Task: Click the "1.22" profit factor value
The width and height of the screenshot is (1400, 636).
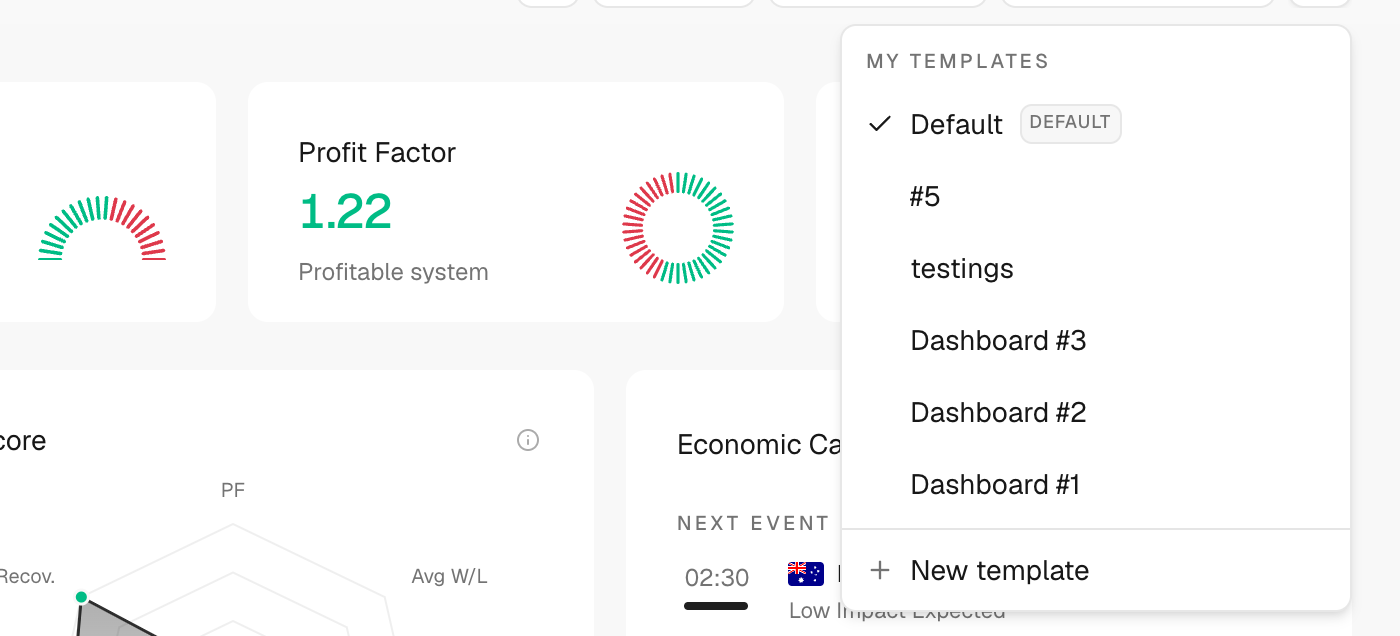Action: click(345, 211)
